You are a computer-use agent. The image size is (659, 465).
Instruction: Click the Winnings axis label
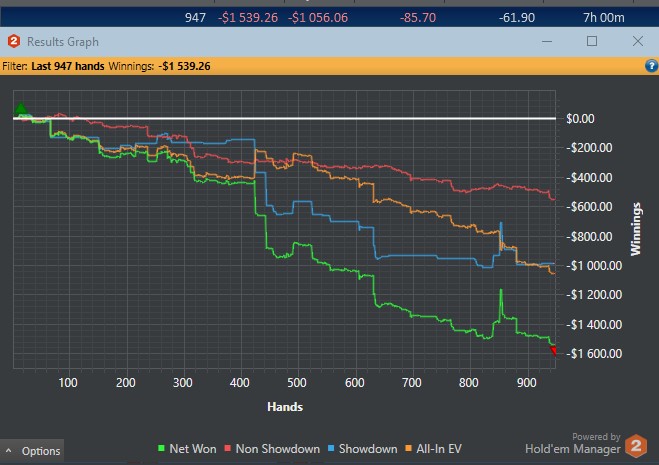tap(635, 229)
